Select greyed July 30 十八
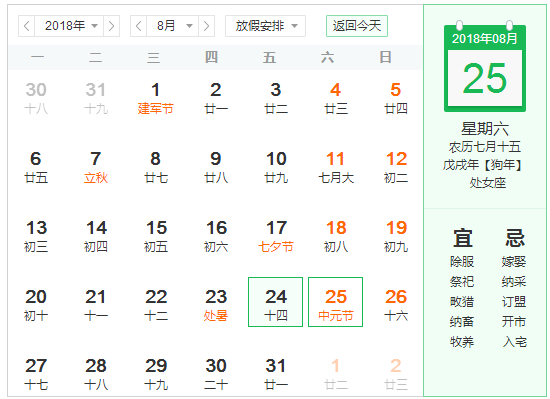Viewport: 550px width, 399px height. coord(36,98)
